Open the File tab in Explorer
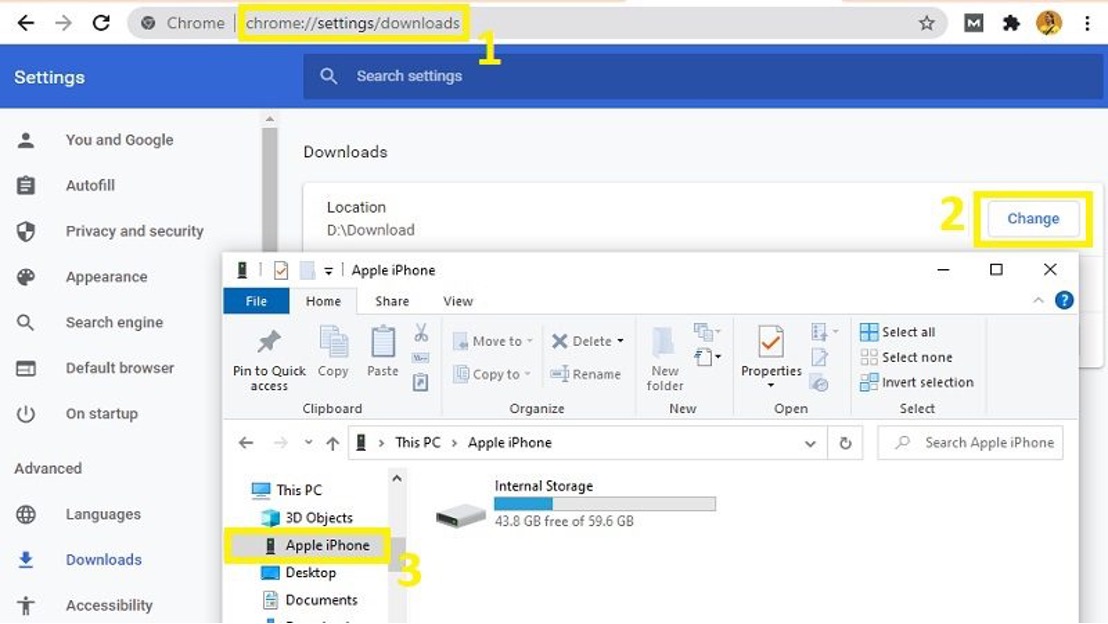This screenshot has height=624, width=1108. (256, 301)
